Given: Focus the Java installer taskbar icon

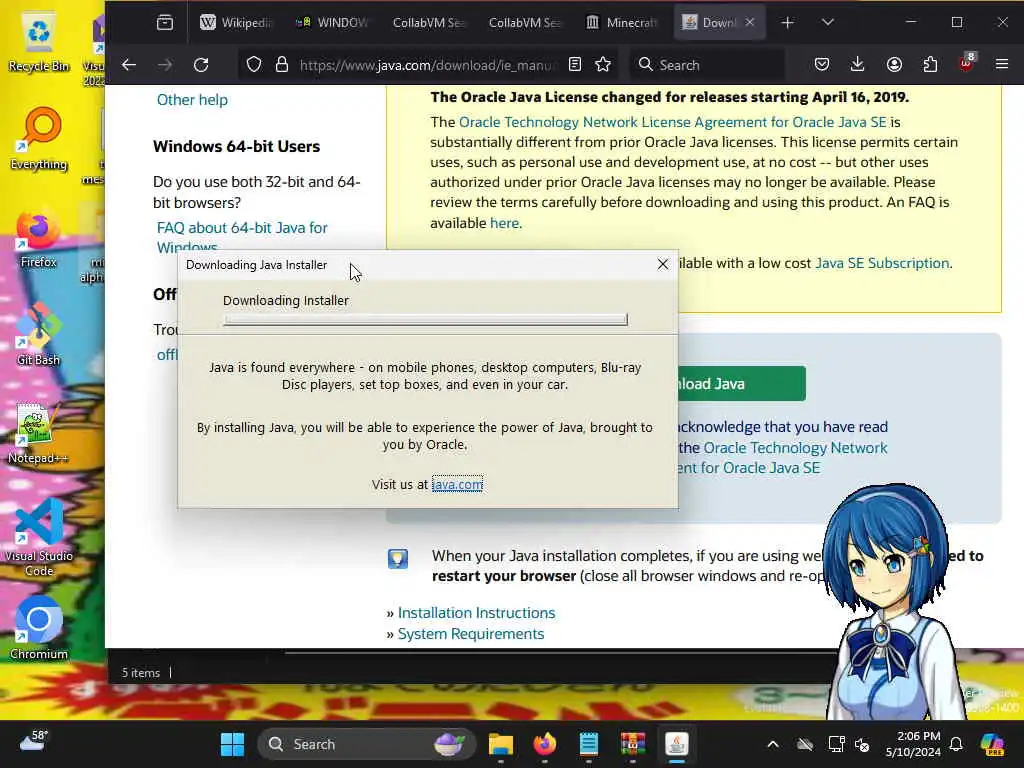Looking at the screenshot, I should 677,744.
